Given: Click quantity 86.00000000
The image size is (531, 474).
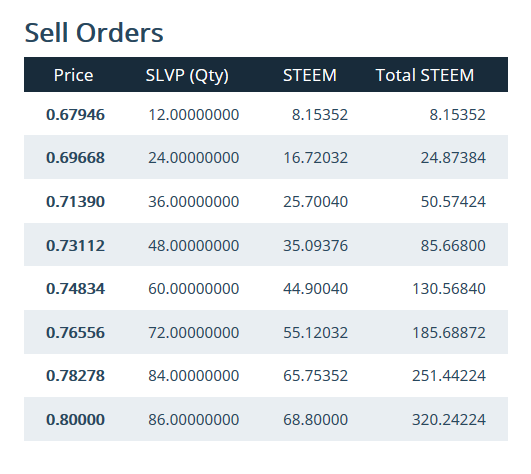Looking at the screenshot, I should (194, 419).
